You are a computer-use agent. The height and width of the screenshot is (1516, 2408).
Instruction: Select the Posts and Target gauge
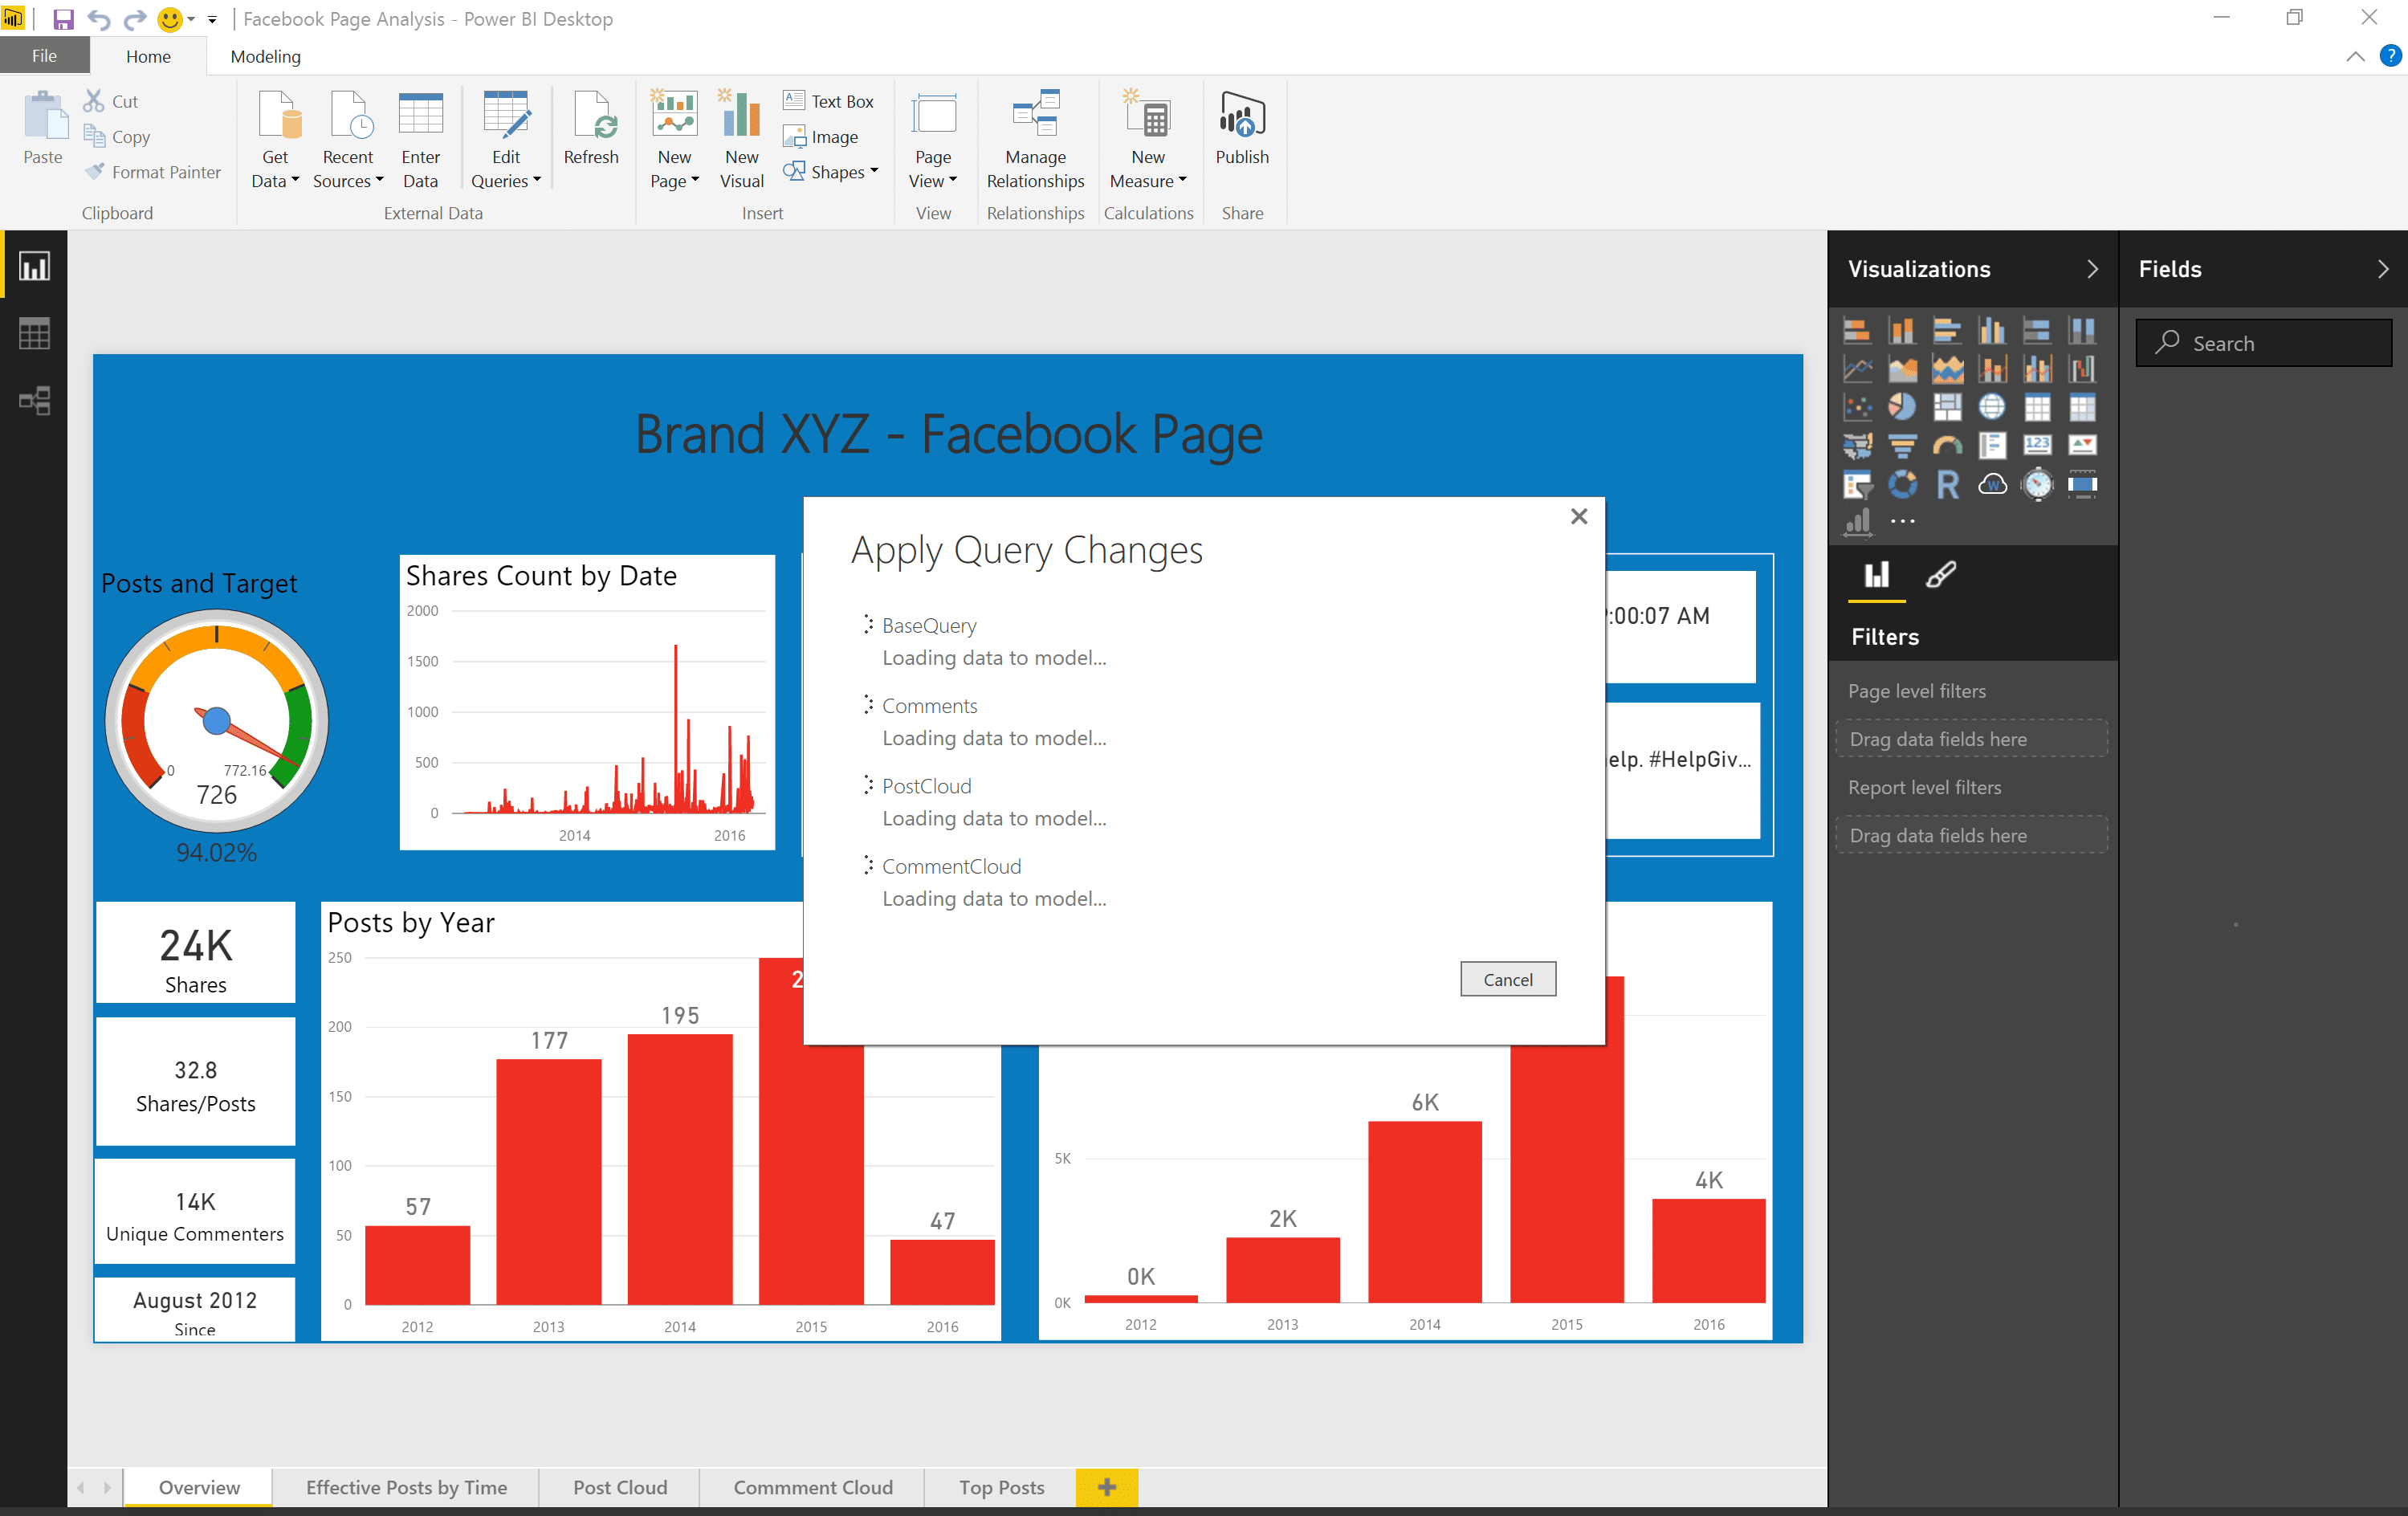pyautogui.click(x=217, y=720)
